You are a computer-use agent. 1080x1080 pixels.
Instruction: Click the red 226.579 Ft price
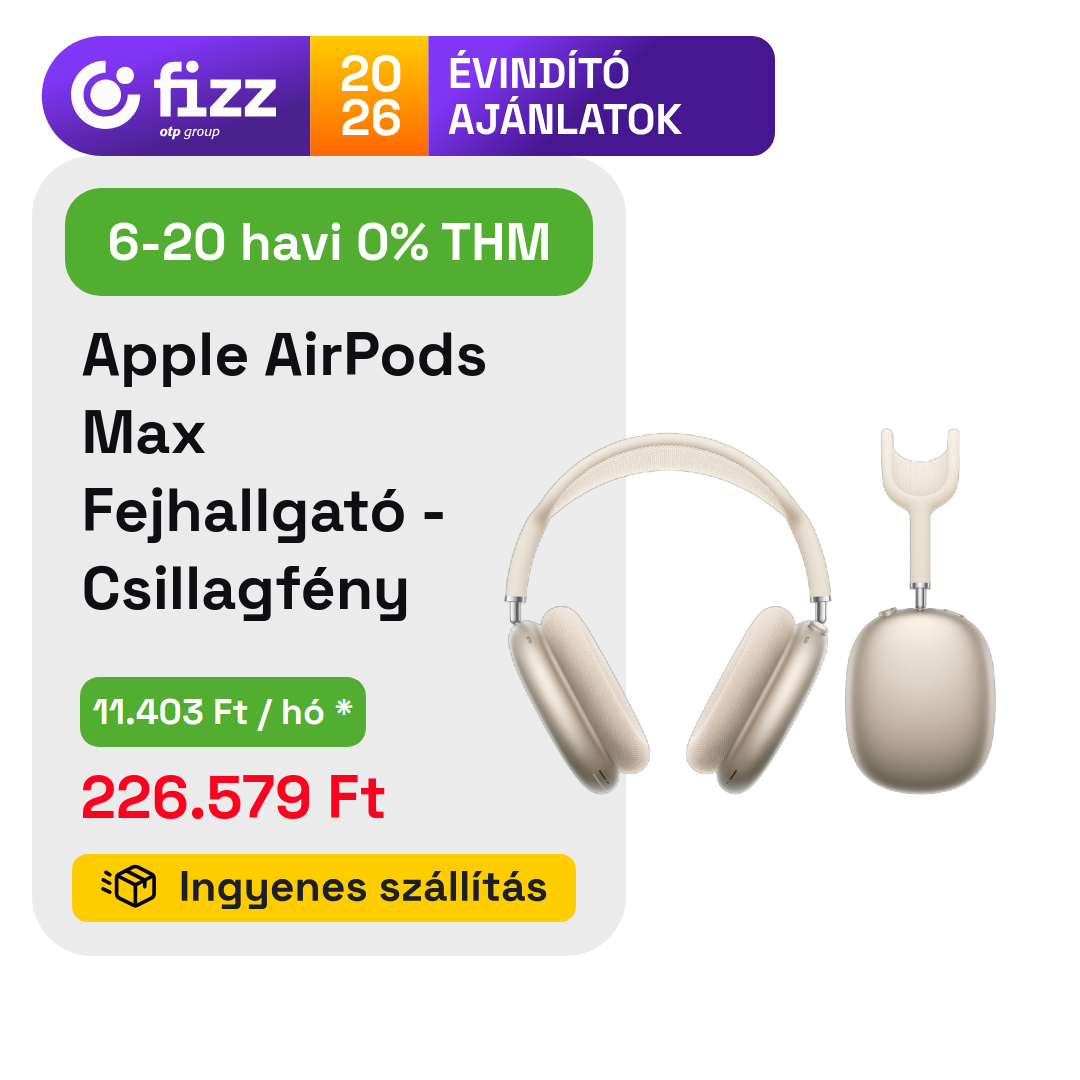[233, 797]
